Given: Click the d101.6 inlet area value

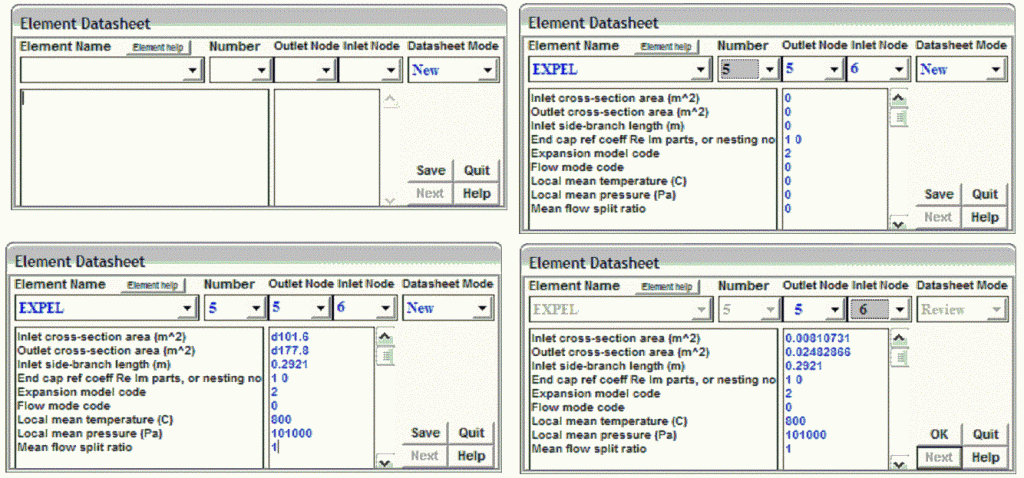Looking at the screenshot, I should tap(292, 336).
